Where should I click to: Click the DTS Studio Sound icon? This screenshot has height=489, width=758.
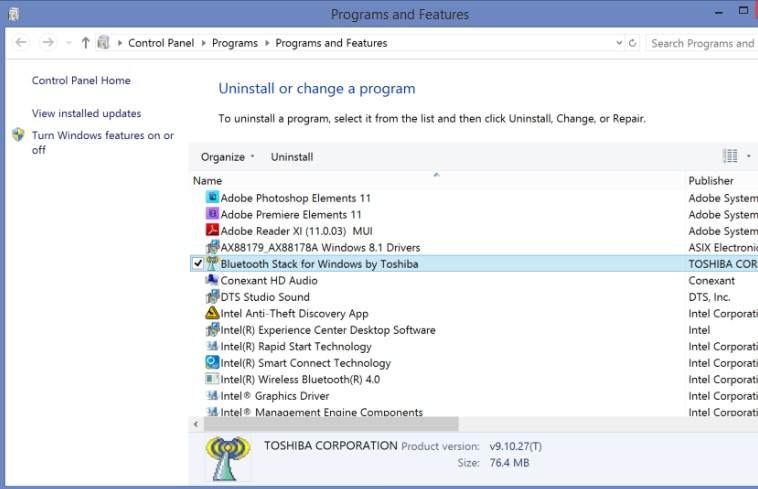(212, 297)
